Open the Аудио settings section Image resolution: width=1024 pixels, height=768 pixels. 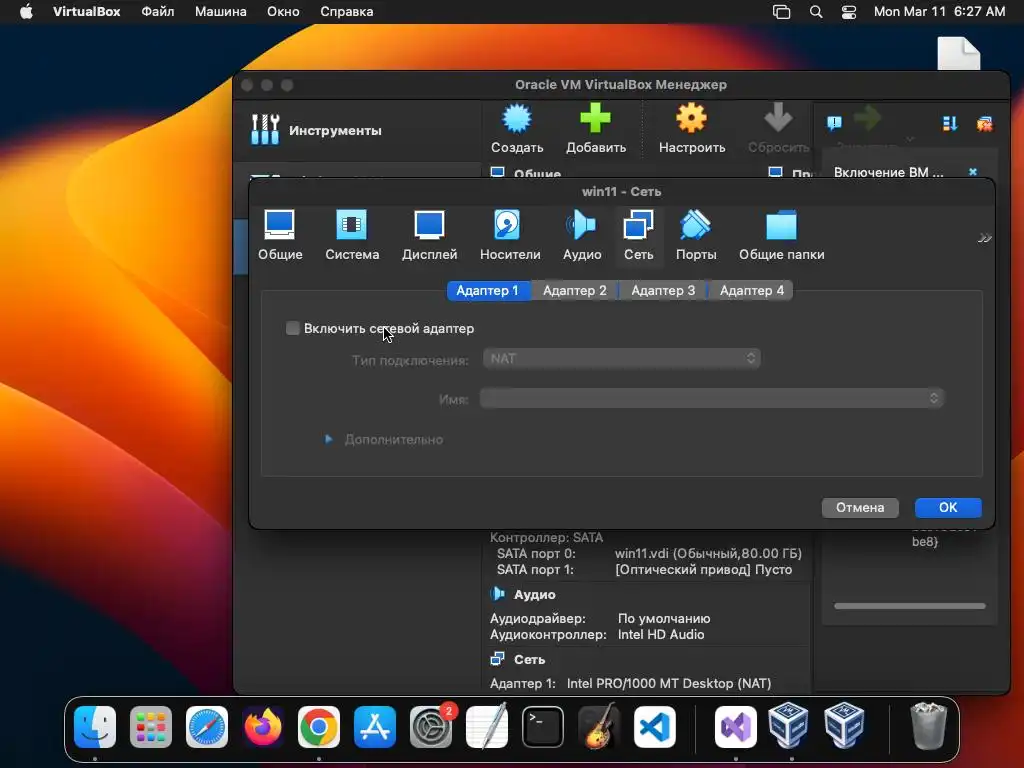pyautogui.click(x=582, y=236)
